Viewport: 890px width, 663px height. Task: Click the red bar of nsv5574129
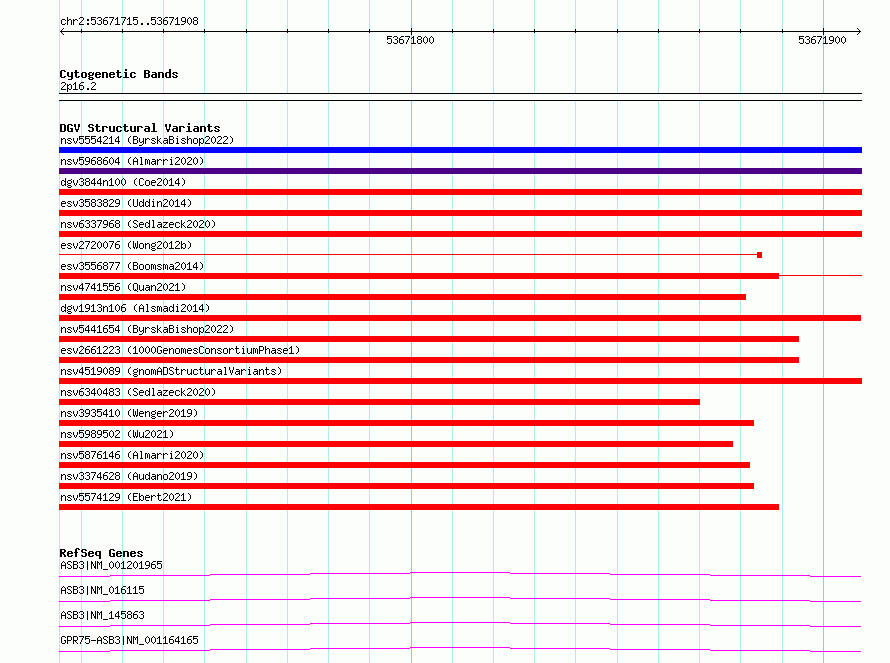click(419, 507)
